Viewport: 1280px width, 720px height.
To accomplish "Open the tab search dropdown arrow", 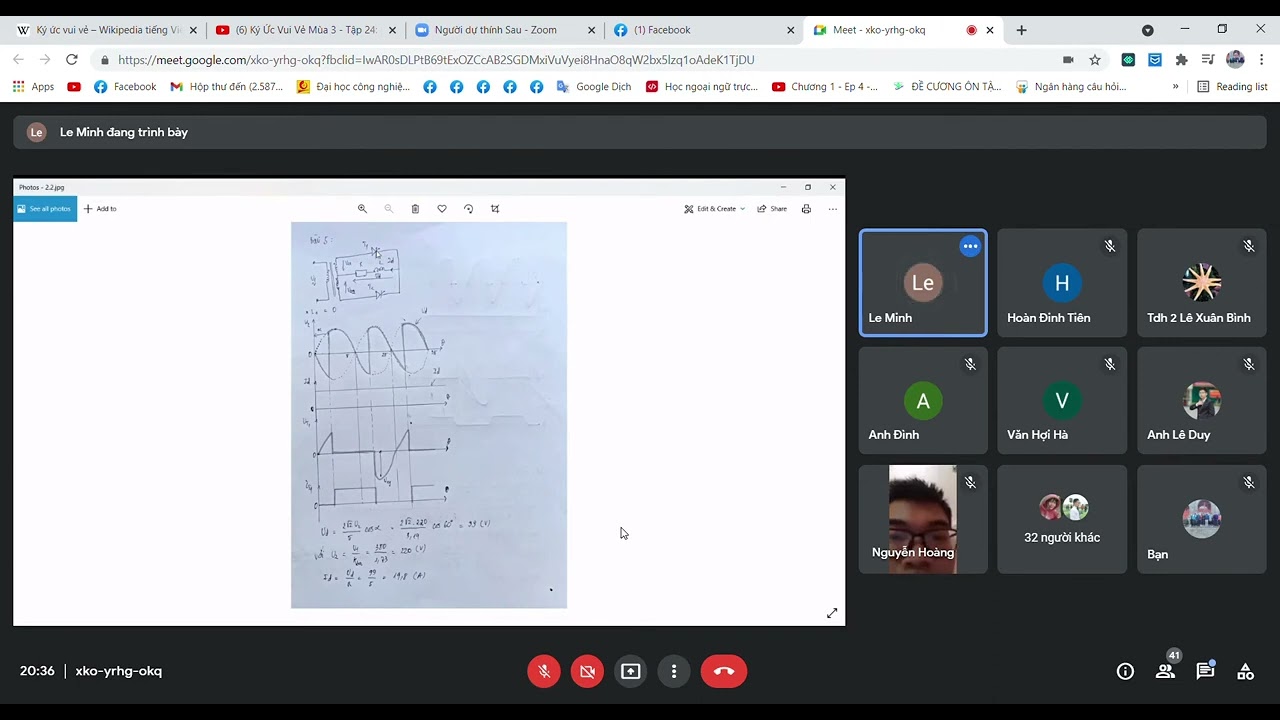I will pyautogui.click(x=1147, y=30).
